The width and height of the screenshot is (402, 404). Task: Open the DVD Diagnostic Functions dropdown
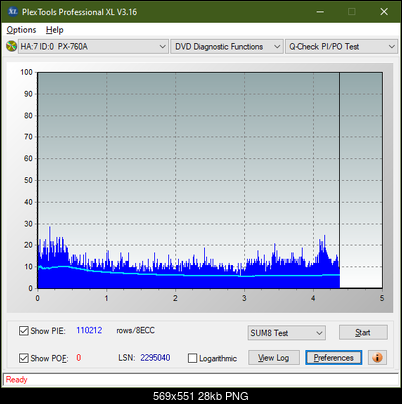coord(227,47)
